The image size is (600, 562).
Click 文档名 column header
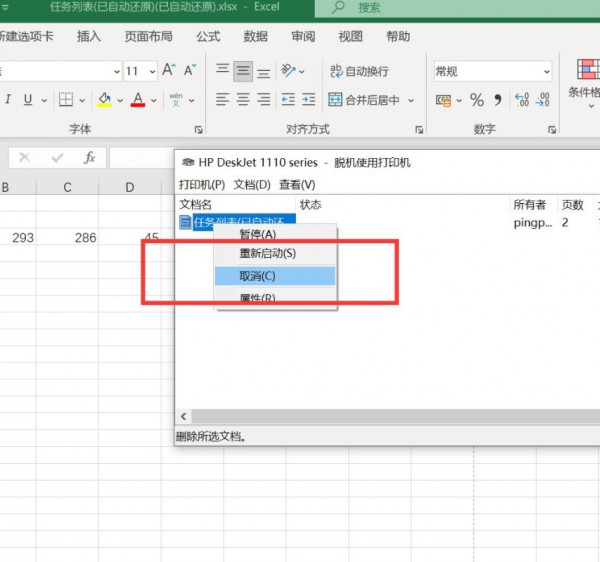[x=235, y=204]
